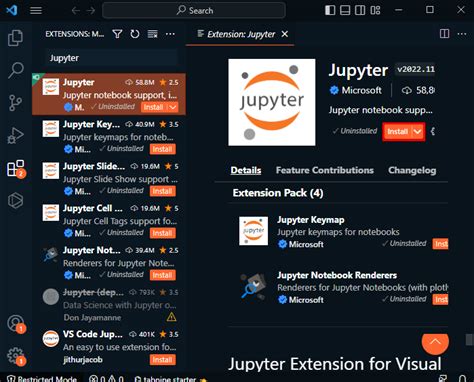474x382 pixels.
Task: Click the VS Code logo icon
Action: (12, 10)
